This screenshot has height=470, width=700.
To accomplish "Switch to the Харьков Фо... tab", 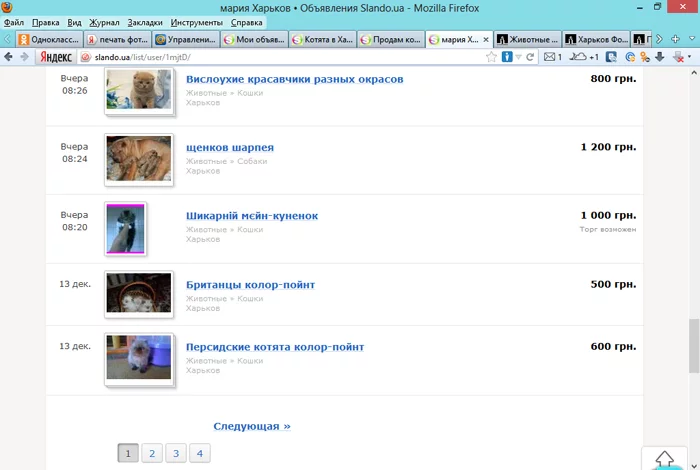I will [x=596, y=40].
